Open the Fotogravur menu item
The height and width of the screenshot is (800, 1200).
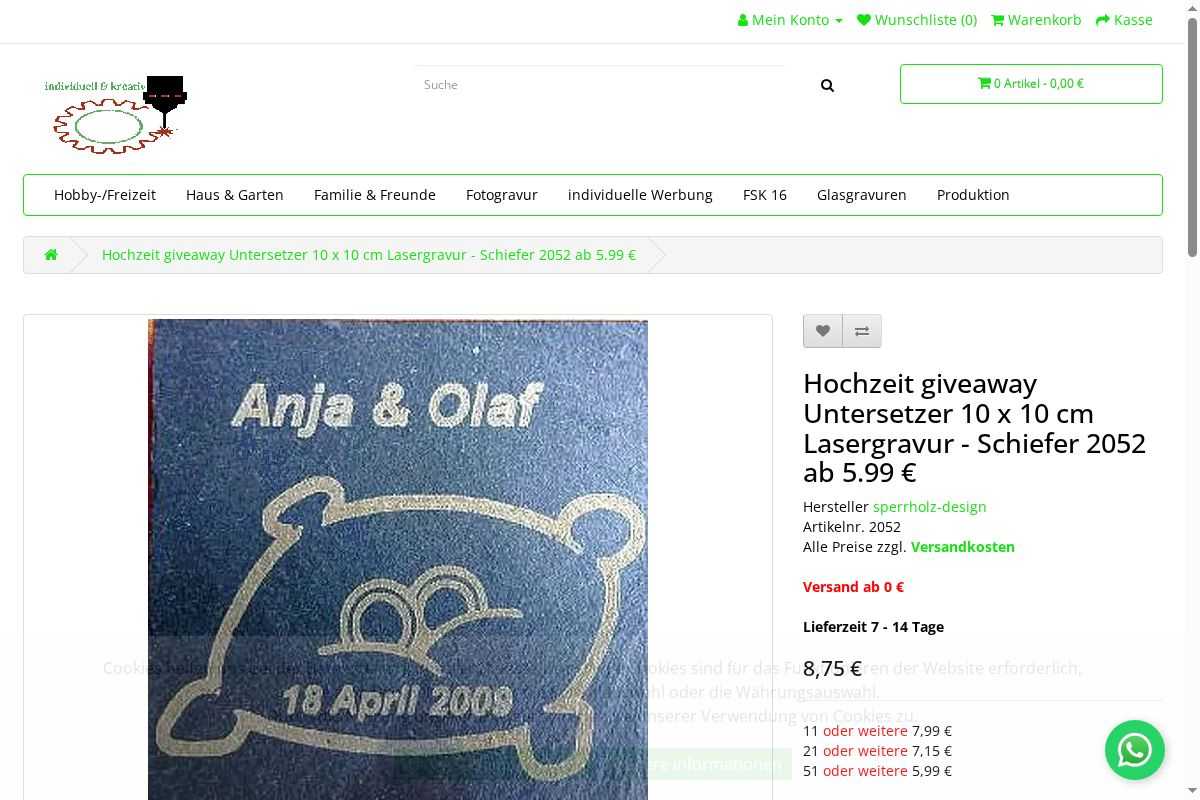click(502, 195)
